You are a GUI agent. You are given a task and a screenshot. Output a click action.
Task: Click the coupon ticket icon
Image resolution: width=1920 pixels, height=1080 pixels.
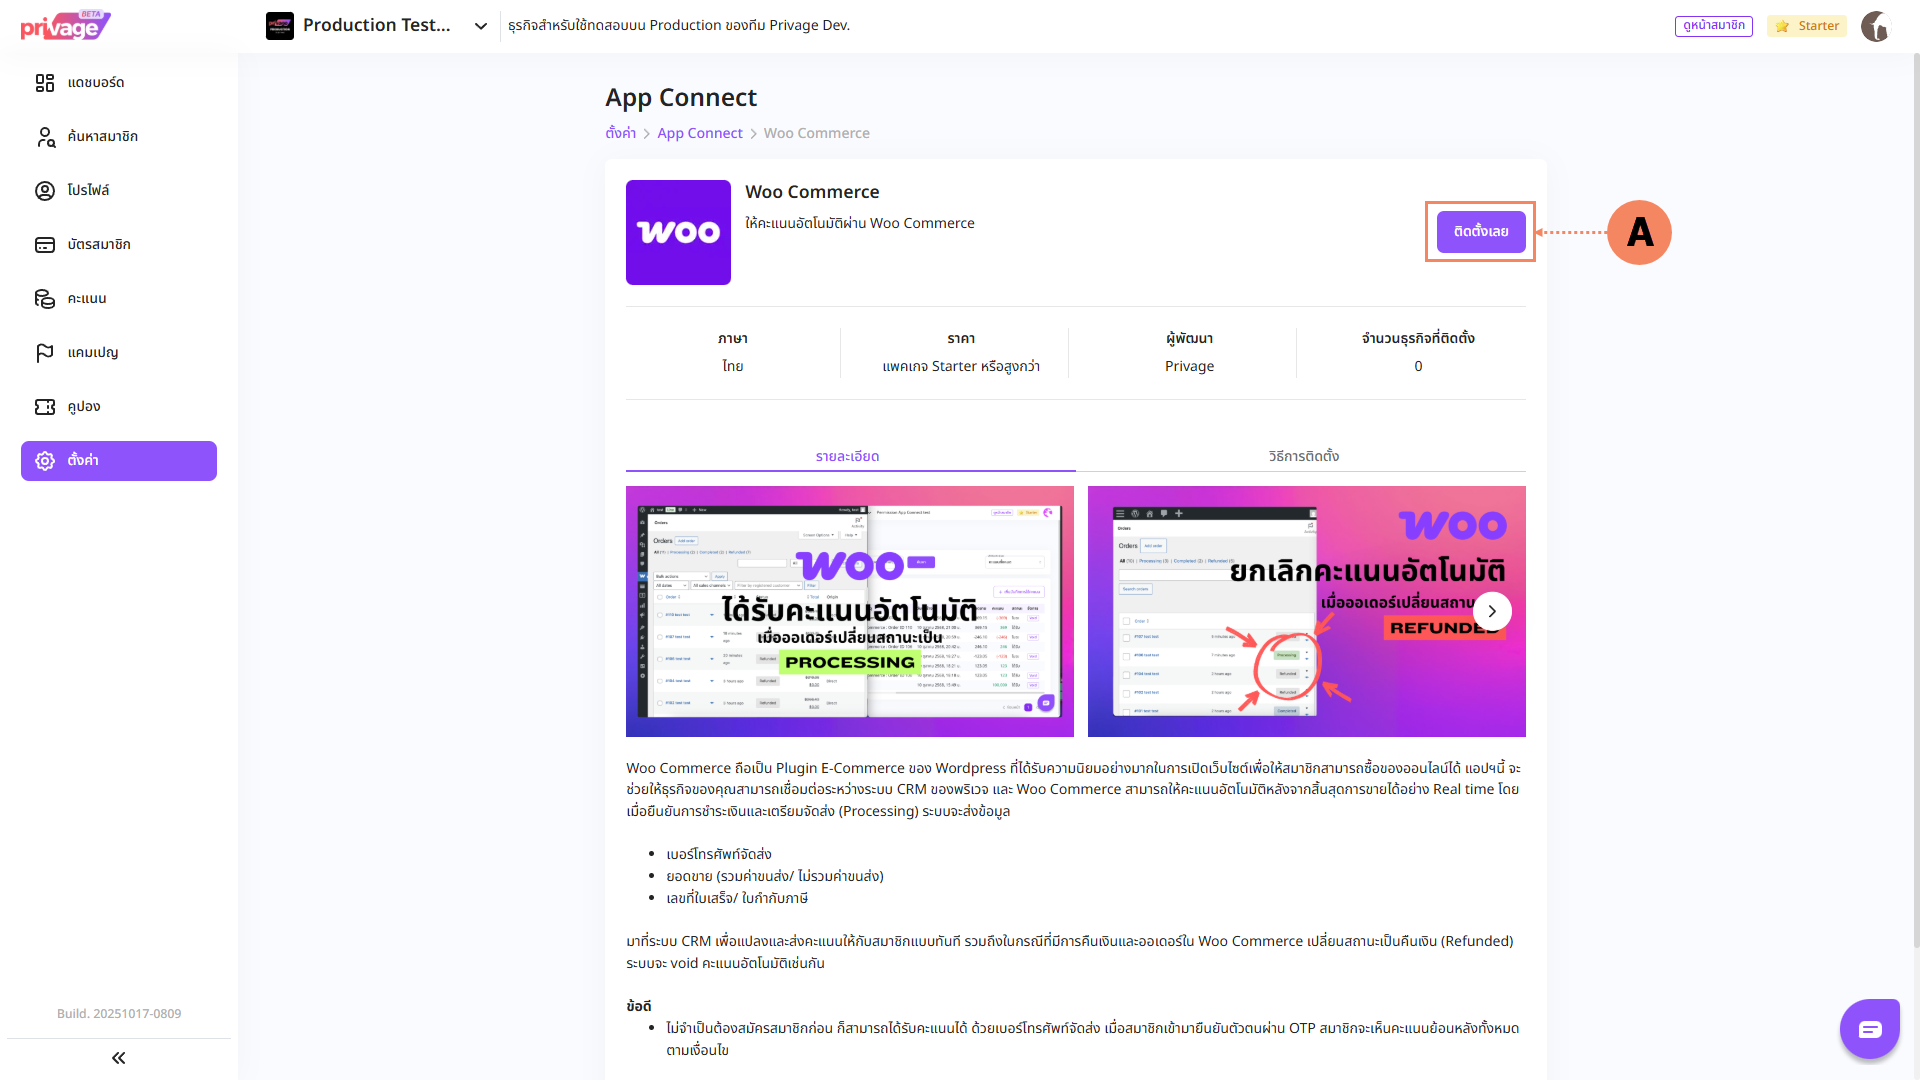point(45,407)
